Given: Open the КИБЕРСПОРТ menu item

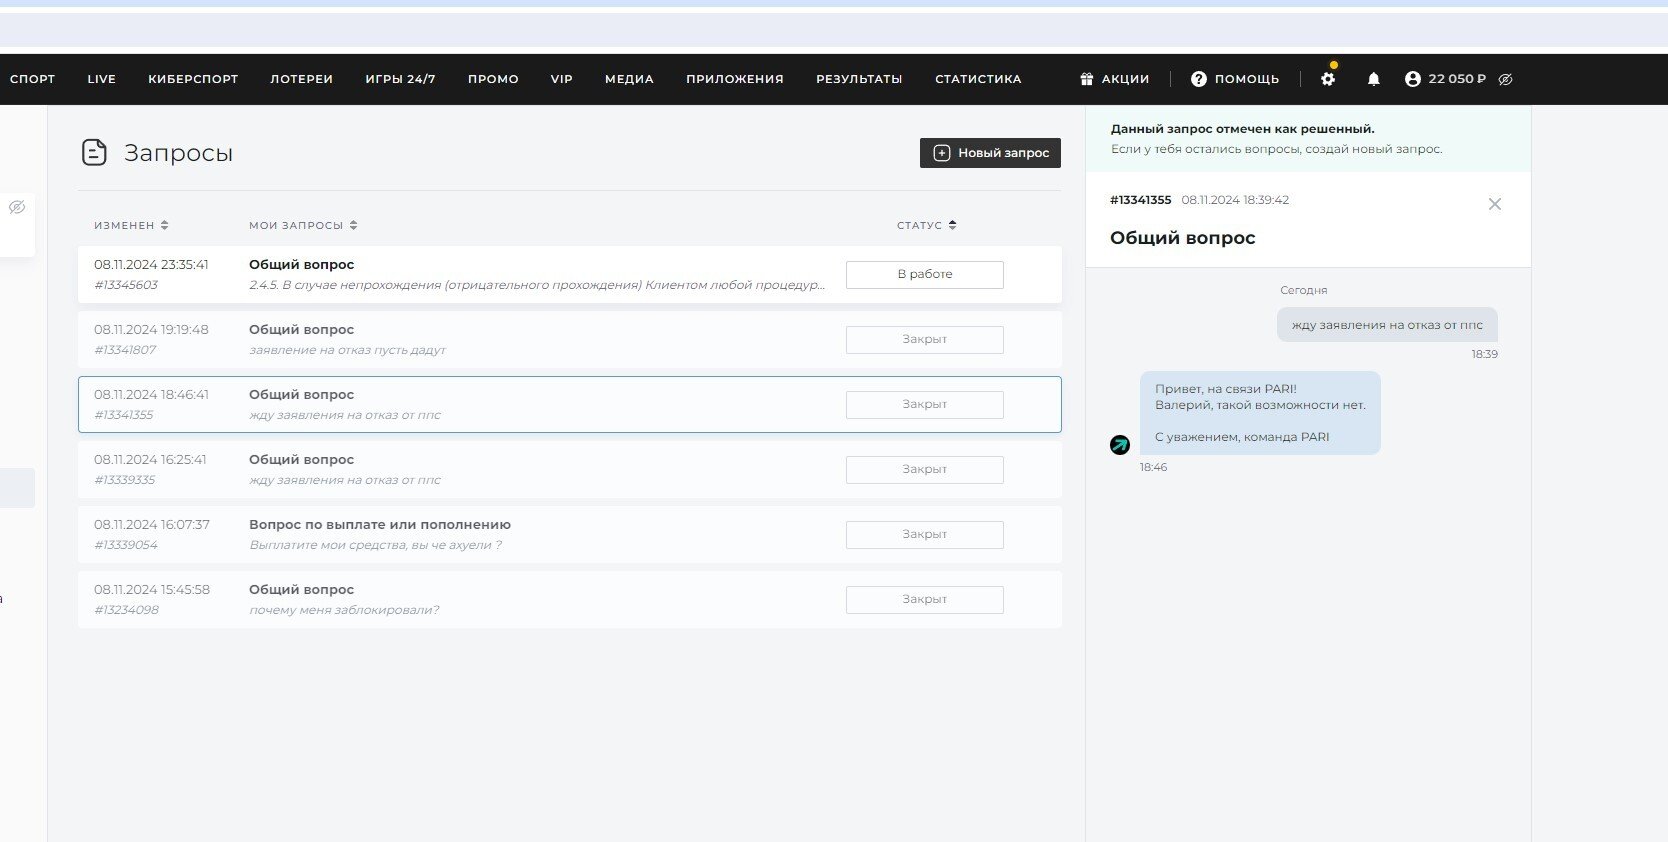Looking at the screenshot, I should [193, 79].
